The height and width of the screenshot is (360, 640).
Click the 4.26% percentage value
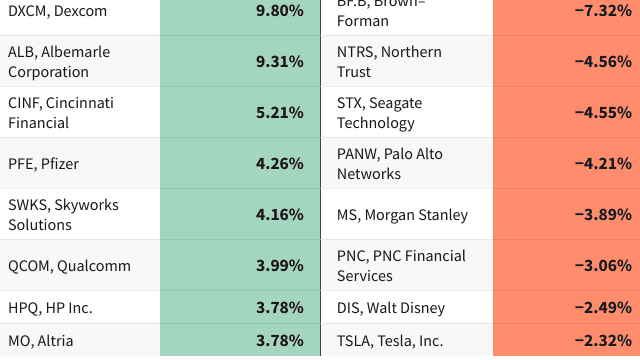tap(280, 164)
